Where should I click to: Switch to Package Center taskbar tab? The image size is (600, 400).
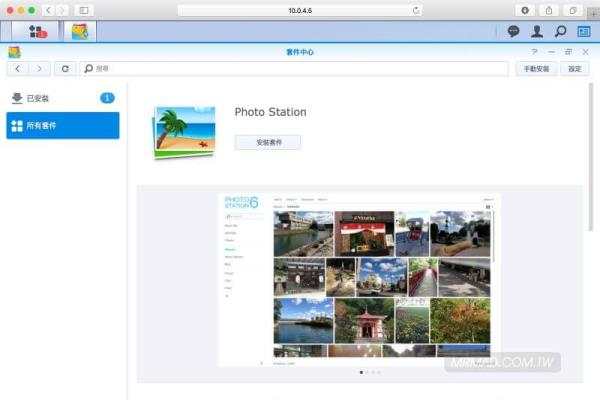(x=80, y=31)
